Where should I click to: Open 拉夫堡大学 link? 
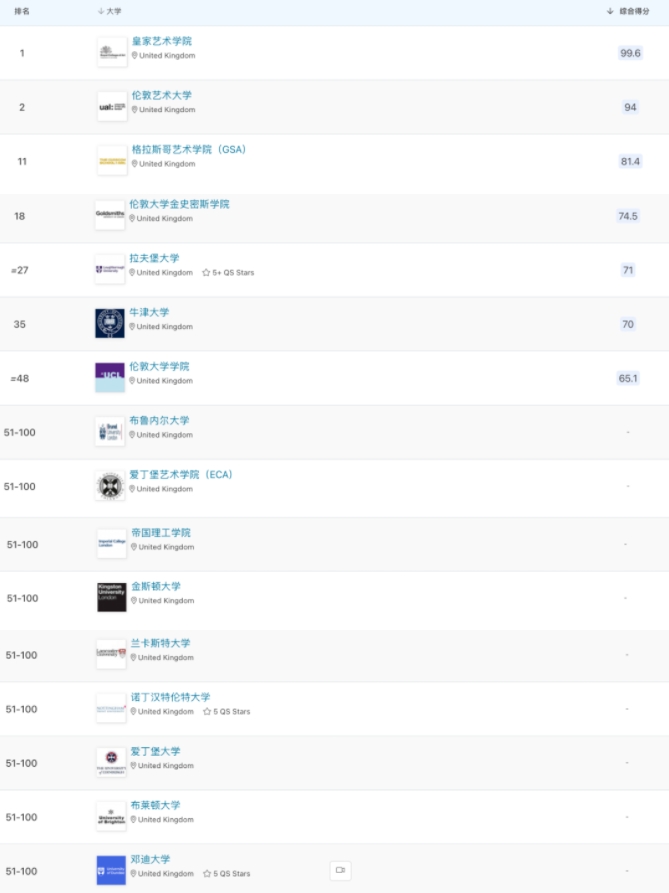(154, 258)
